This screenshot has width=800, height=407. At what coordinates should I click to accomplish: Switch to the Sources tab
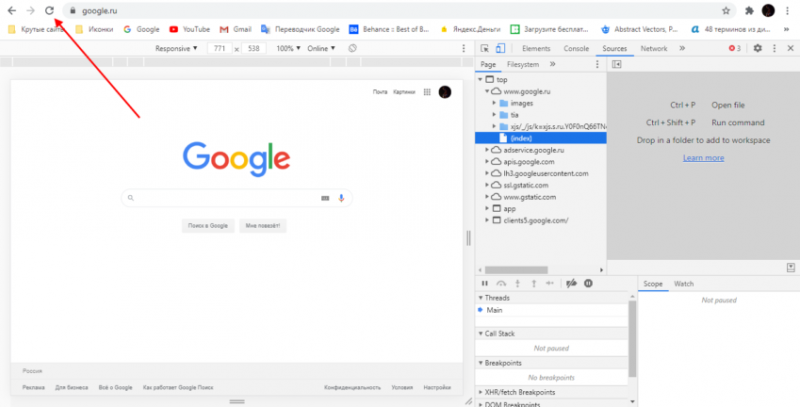coord(614,48)
